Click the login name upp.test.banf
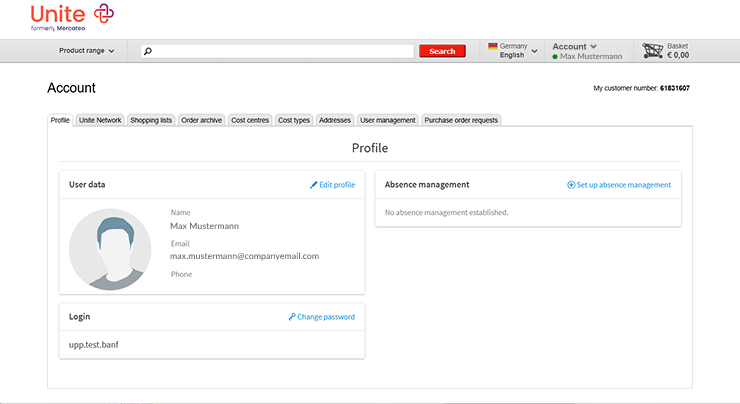This screenshot has height=404, width=740. [x=93, y=345]
